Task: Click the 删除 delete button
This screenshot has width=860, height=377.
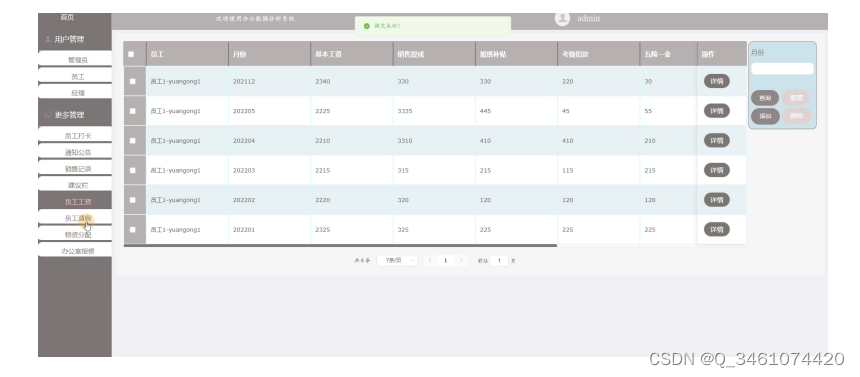Action: click(796, 116)
